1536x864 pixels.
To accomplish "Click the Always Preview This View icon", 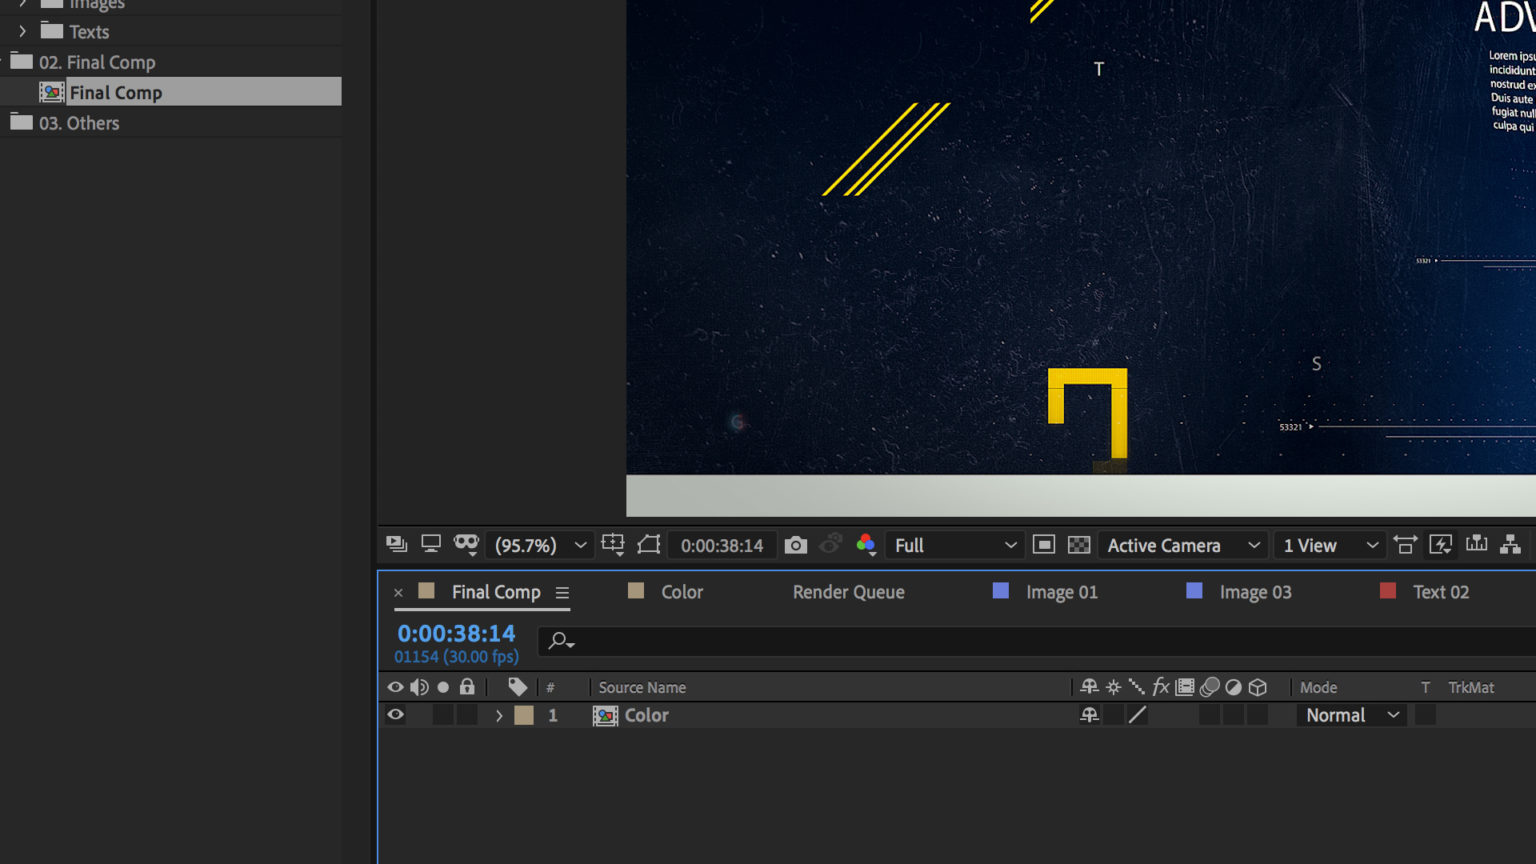I will tap(397, 544).
